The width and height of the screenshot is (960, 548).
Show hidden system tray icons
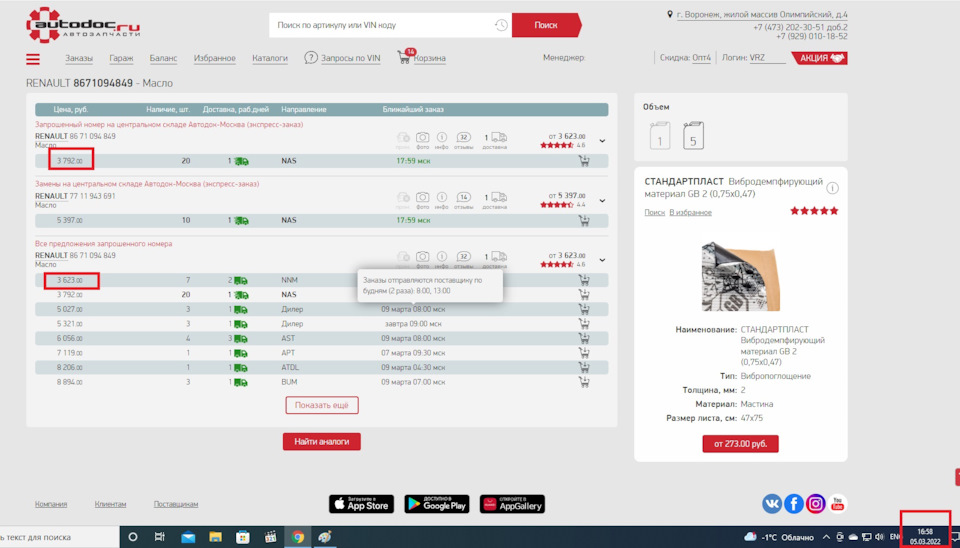click(827, 537)
